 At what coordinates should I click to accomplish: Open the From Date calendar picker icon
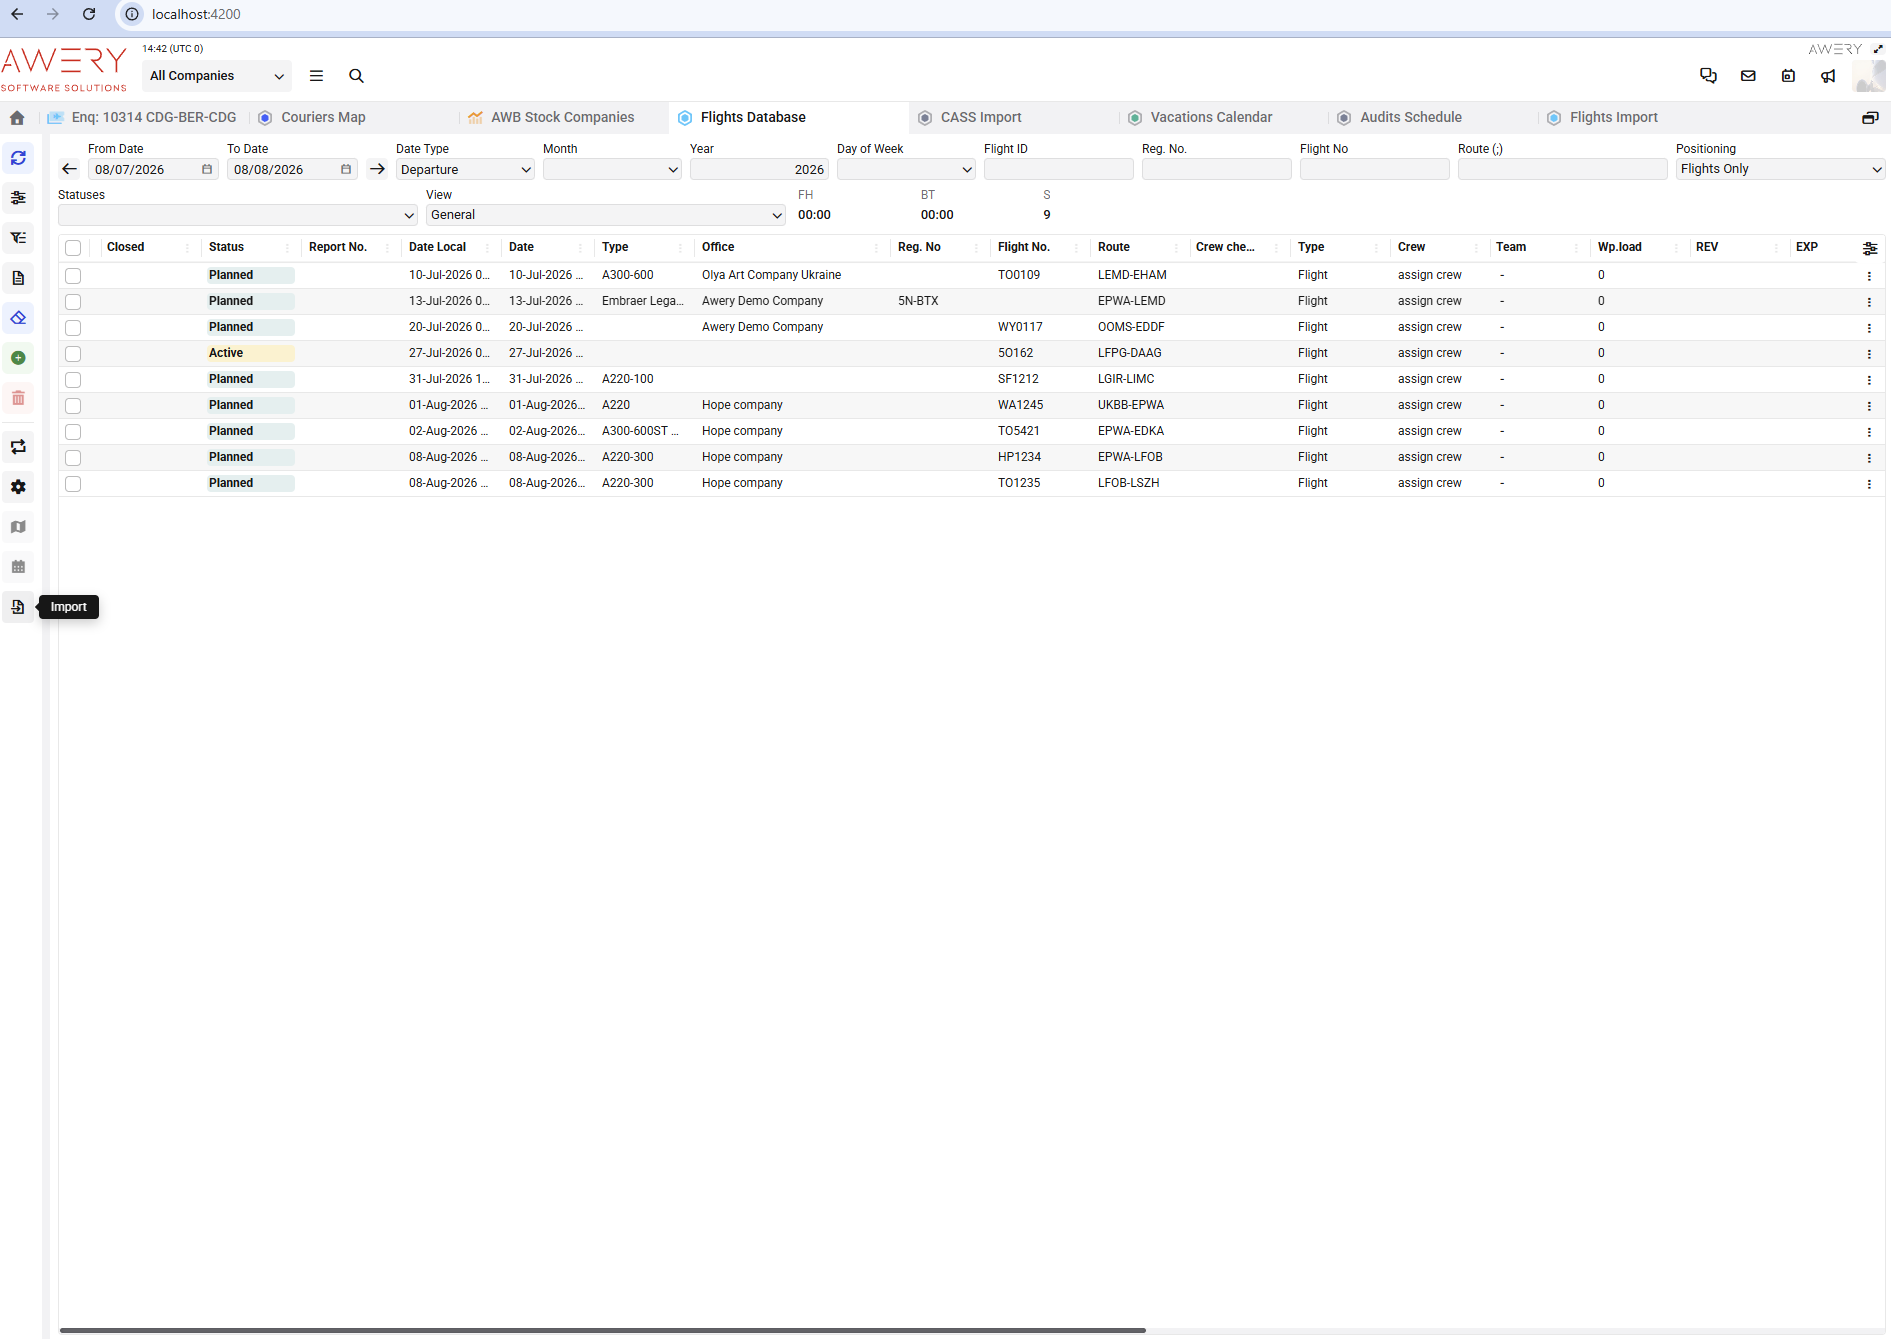click(207, 169)
